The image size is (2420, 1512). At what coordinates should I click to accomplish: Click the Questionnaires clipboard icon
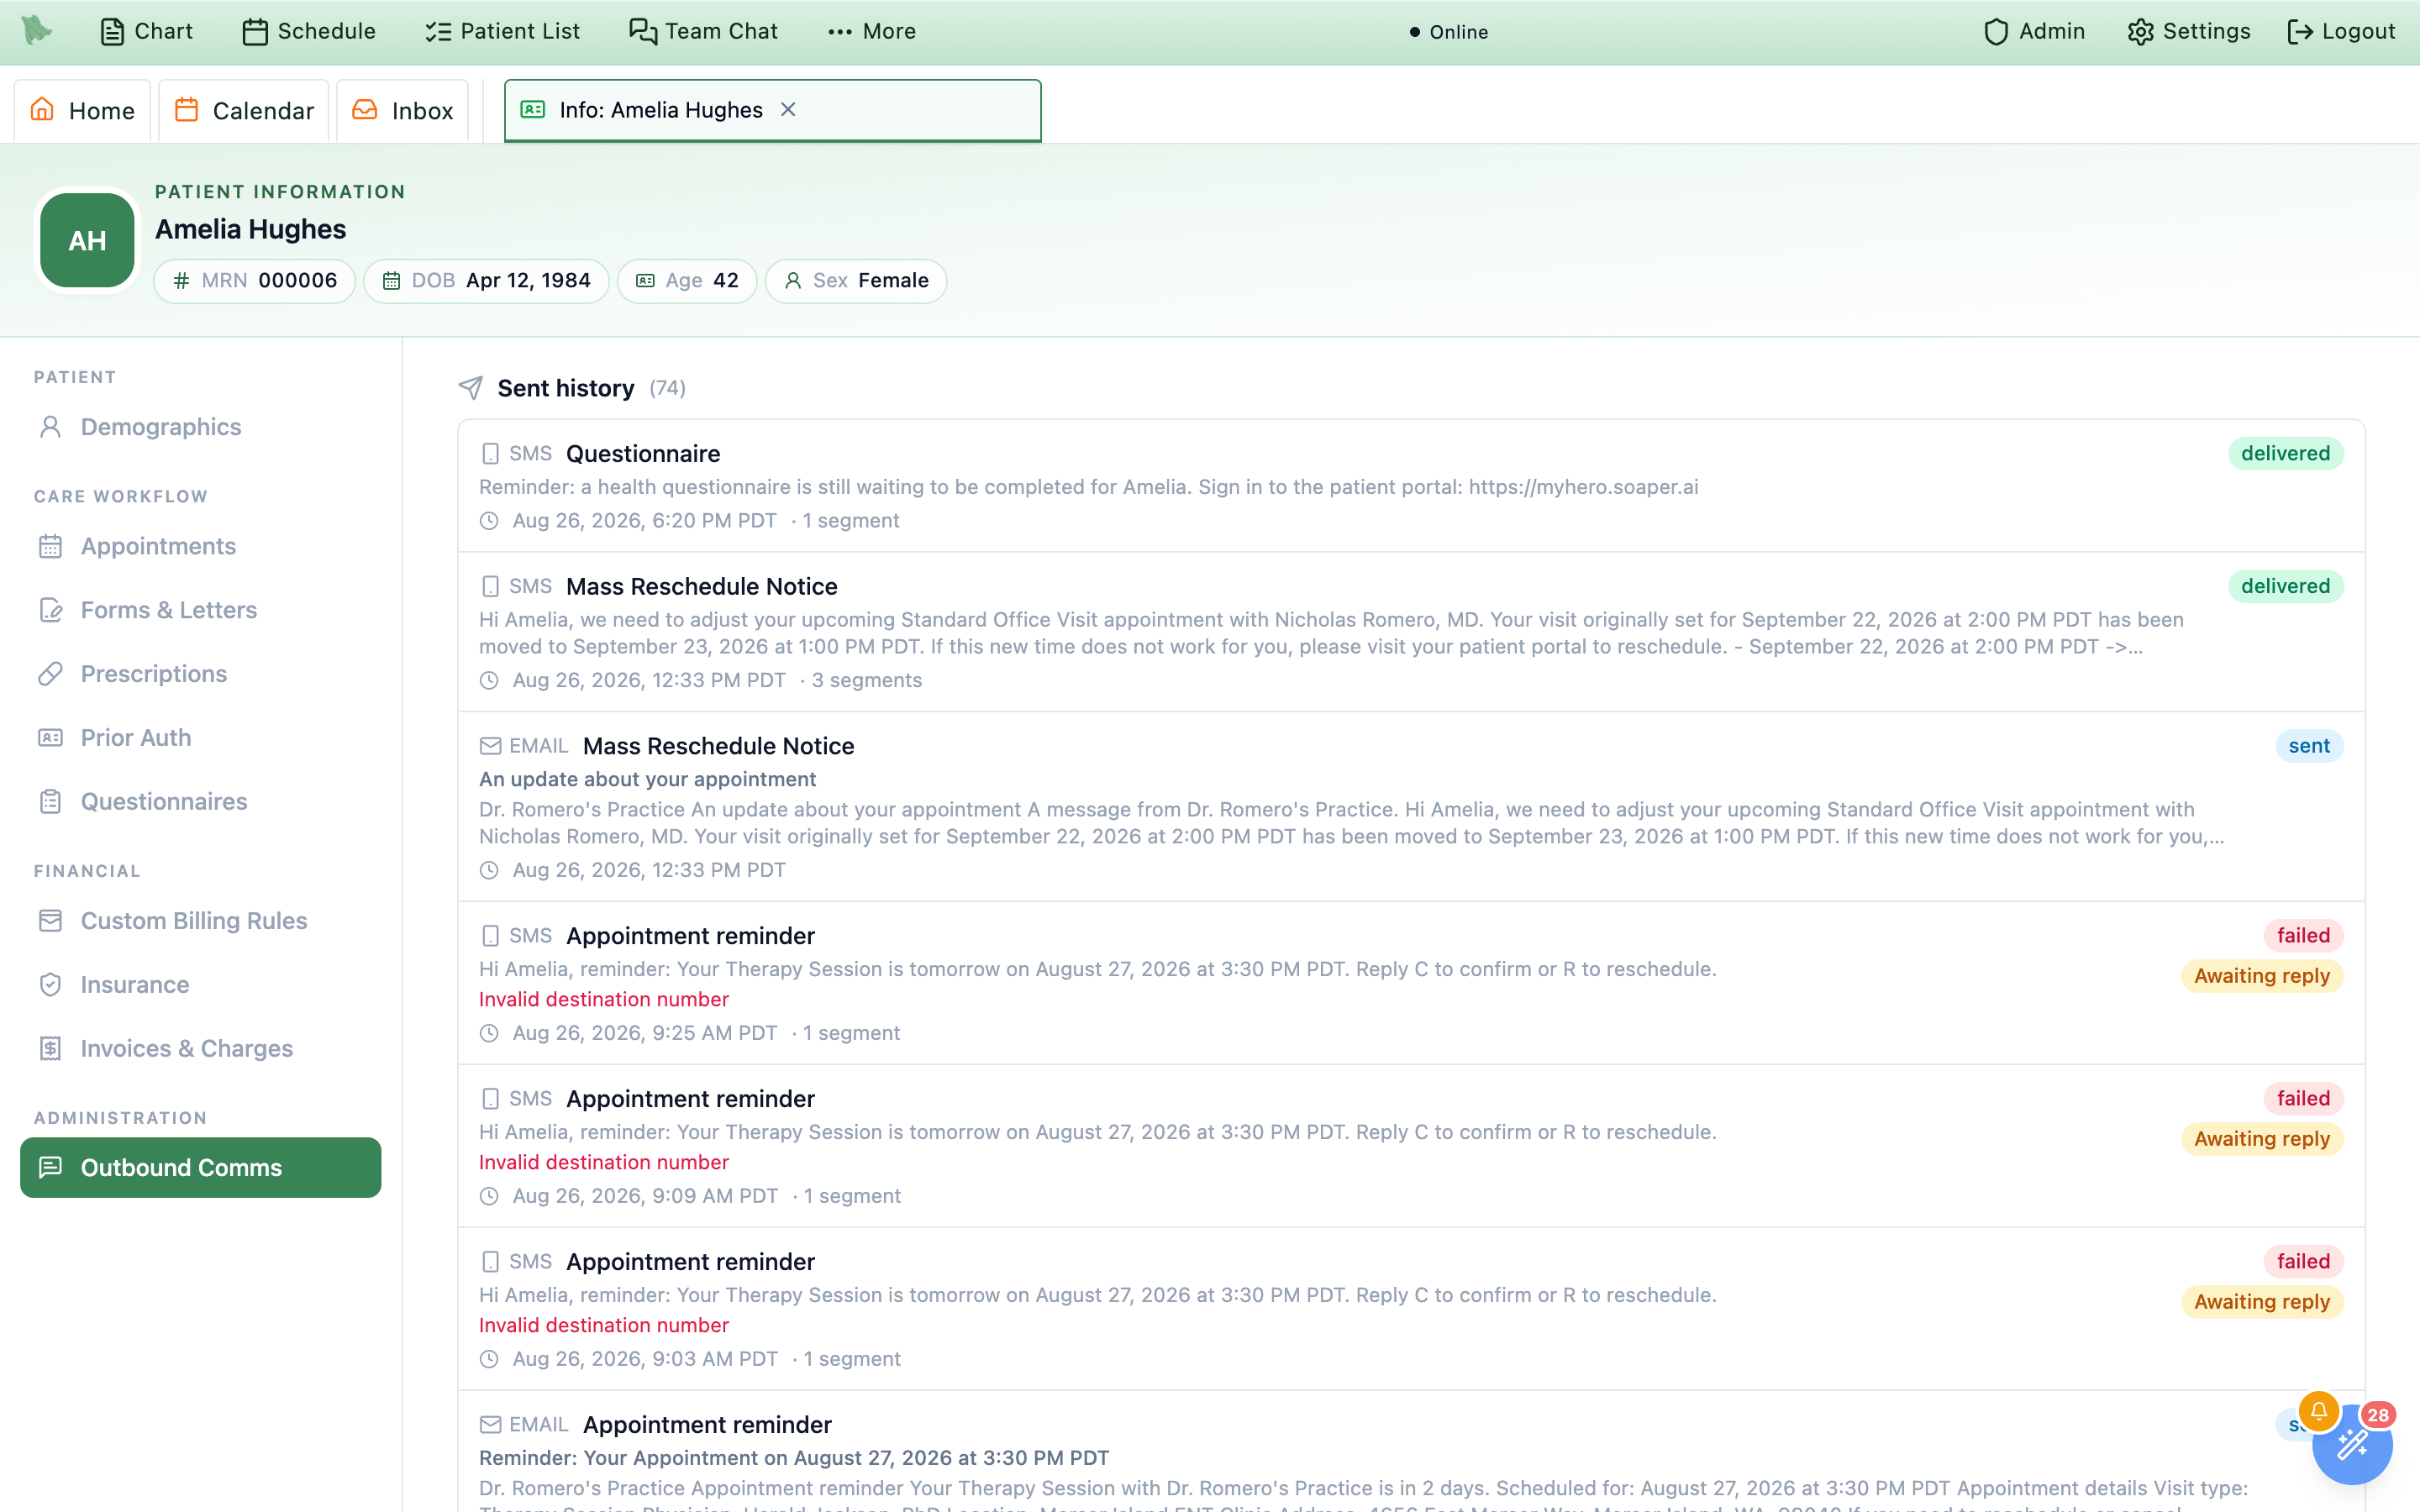coord(50,802)
